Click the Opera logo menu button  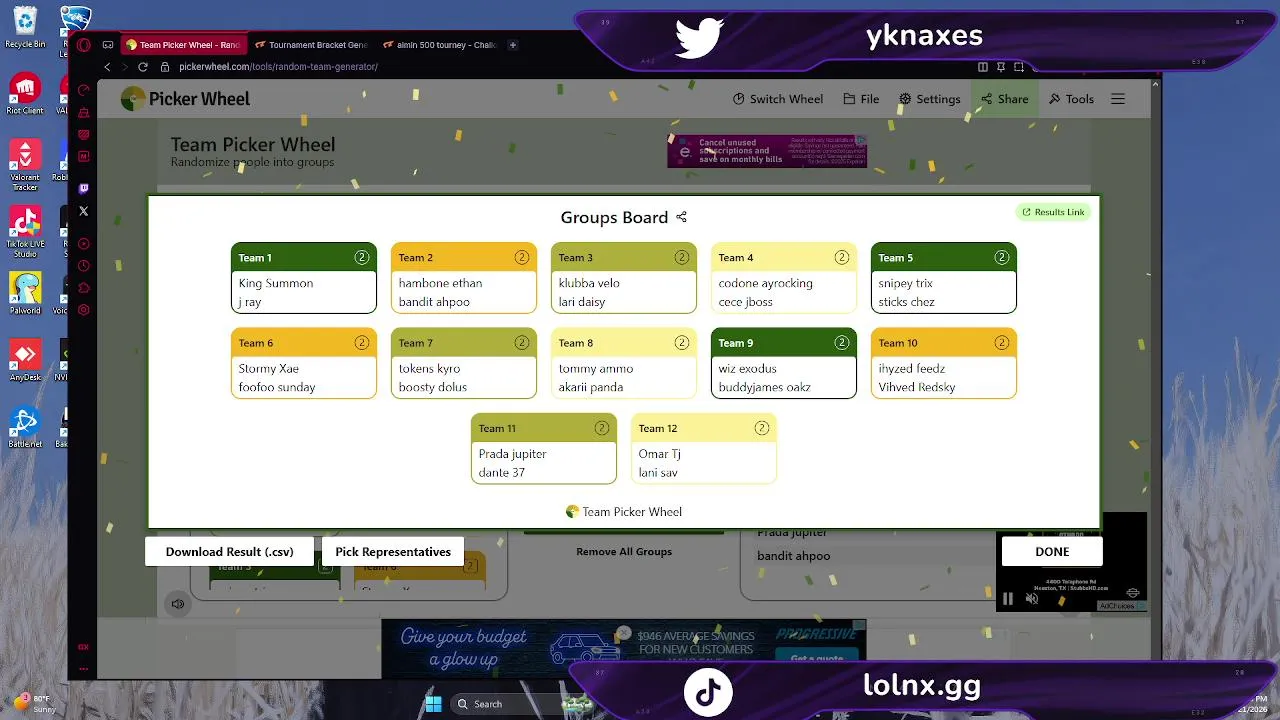(84, 45)
